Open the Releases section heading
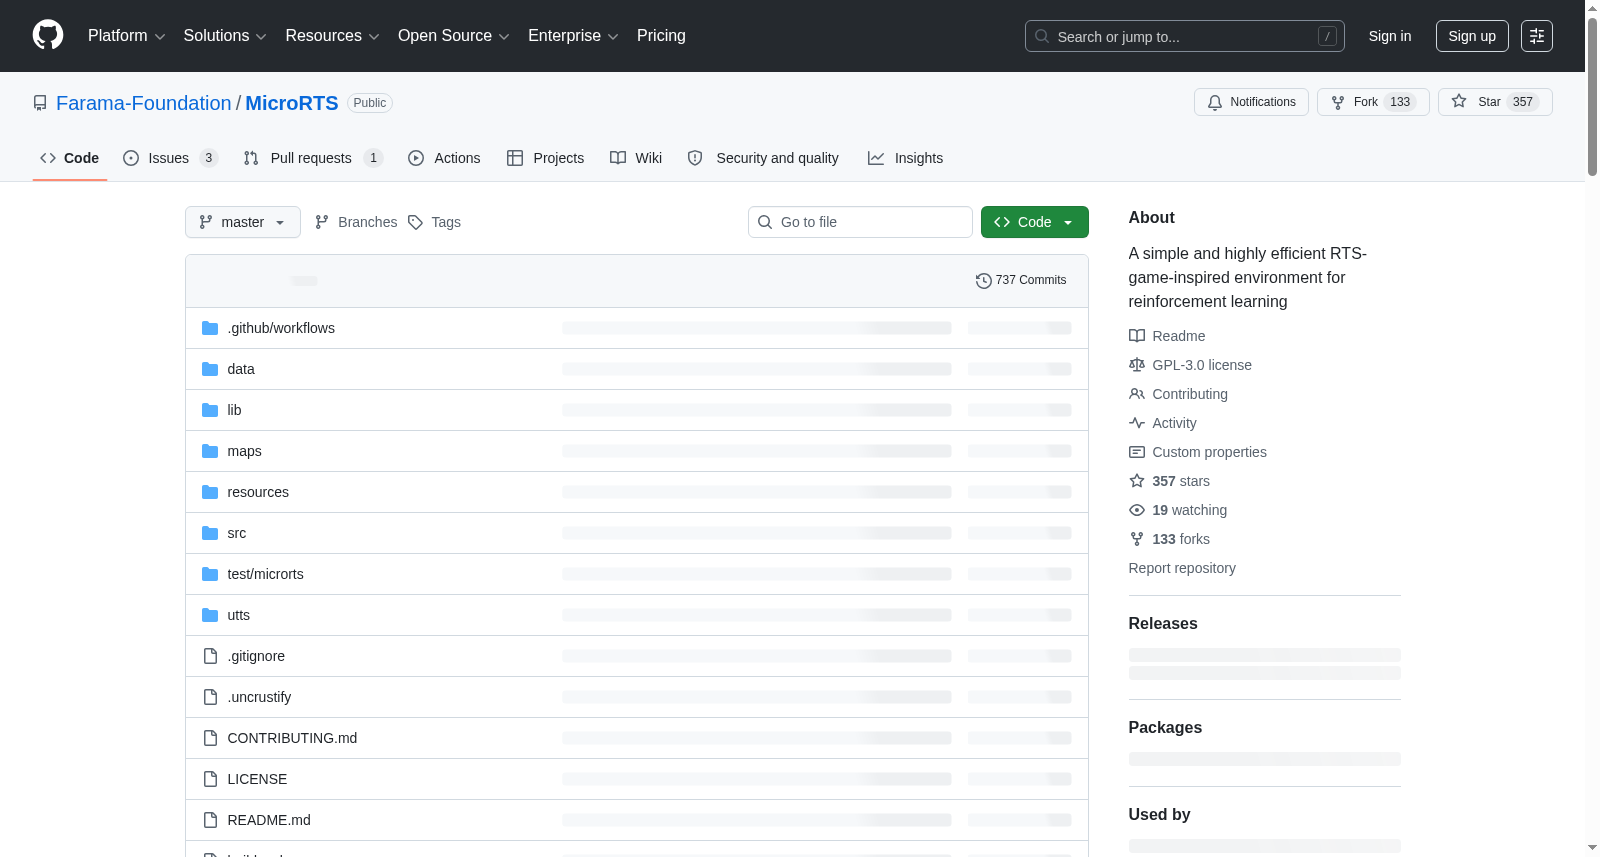1600x857 pixels. click(1163, 623)
